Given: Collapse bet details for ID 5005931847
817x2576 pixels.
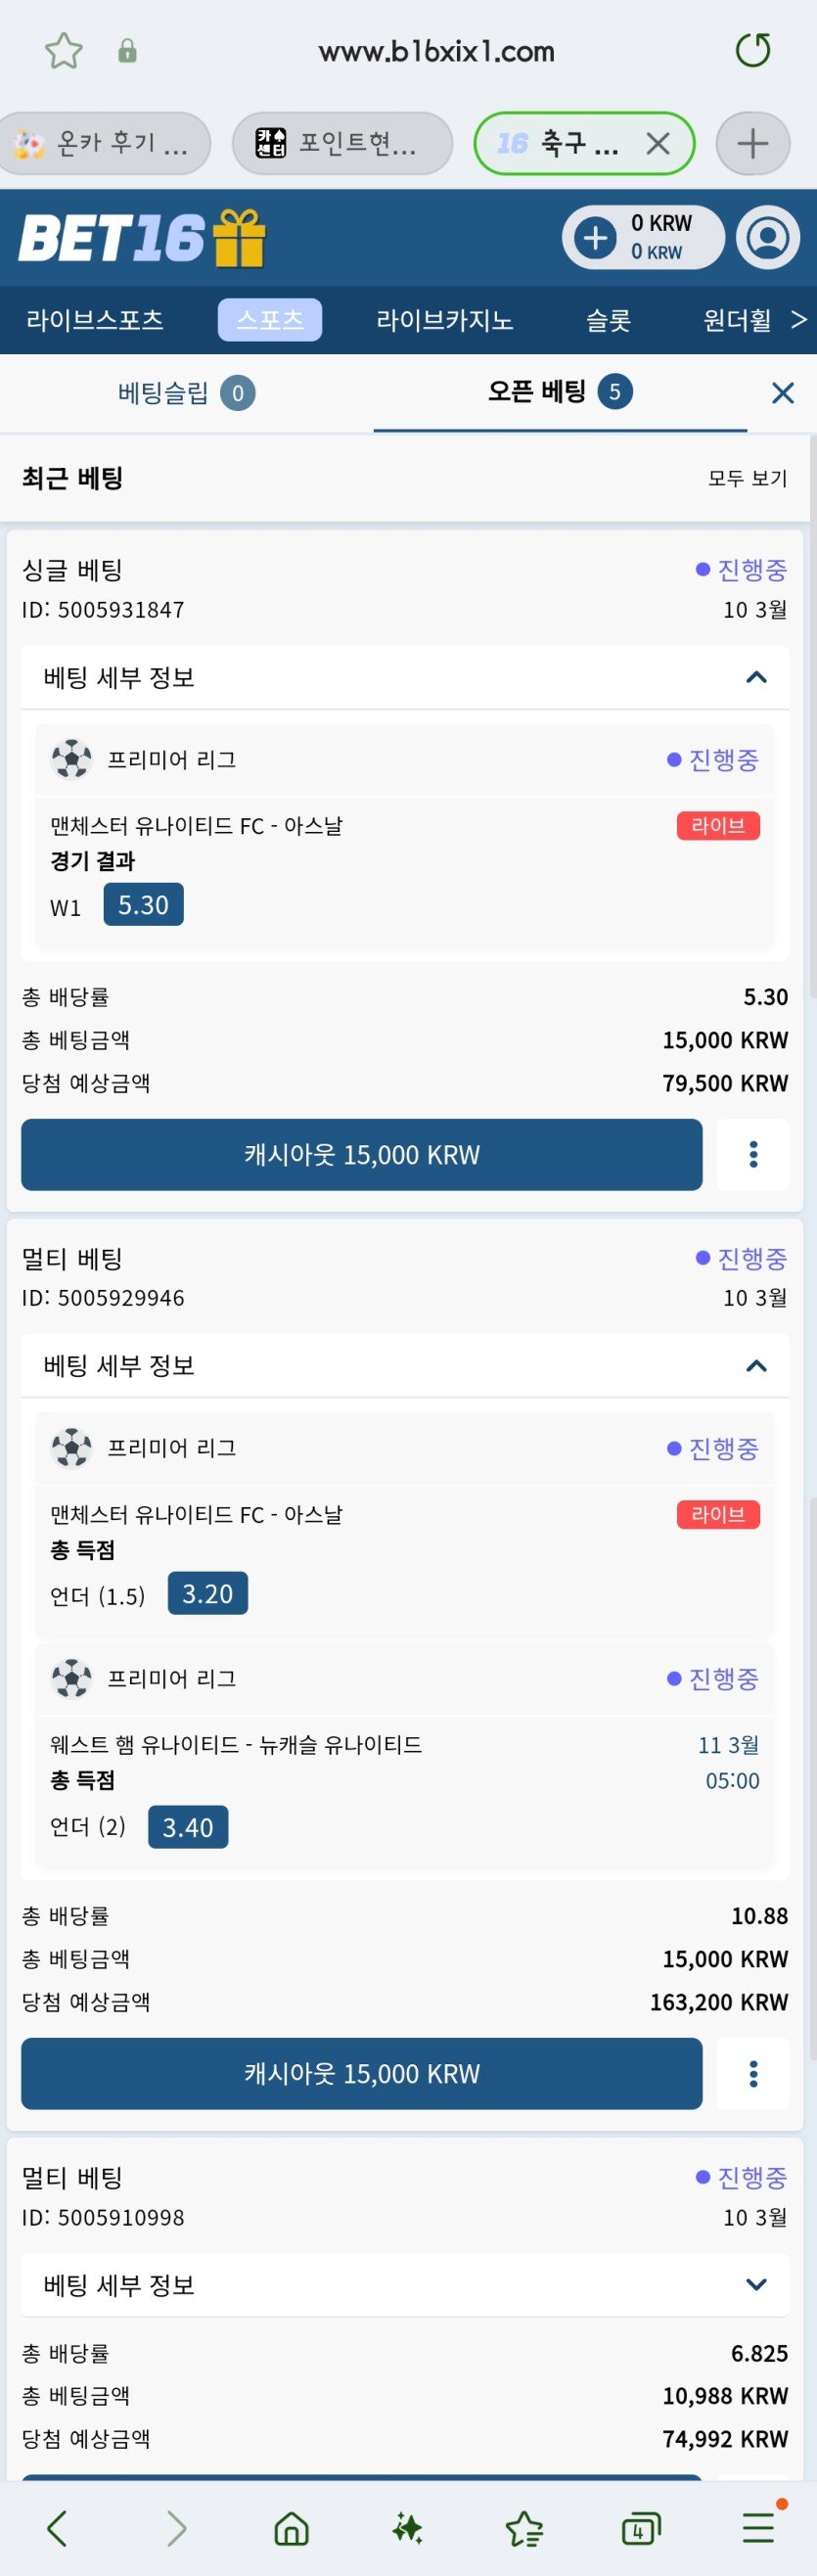Looking at the screenshot, I should point(756,678).
